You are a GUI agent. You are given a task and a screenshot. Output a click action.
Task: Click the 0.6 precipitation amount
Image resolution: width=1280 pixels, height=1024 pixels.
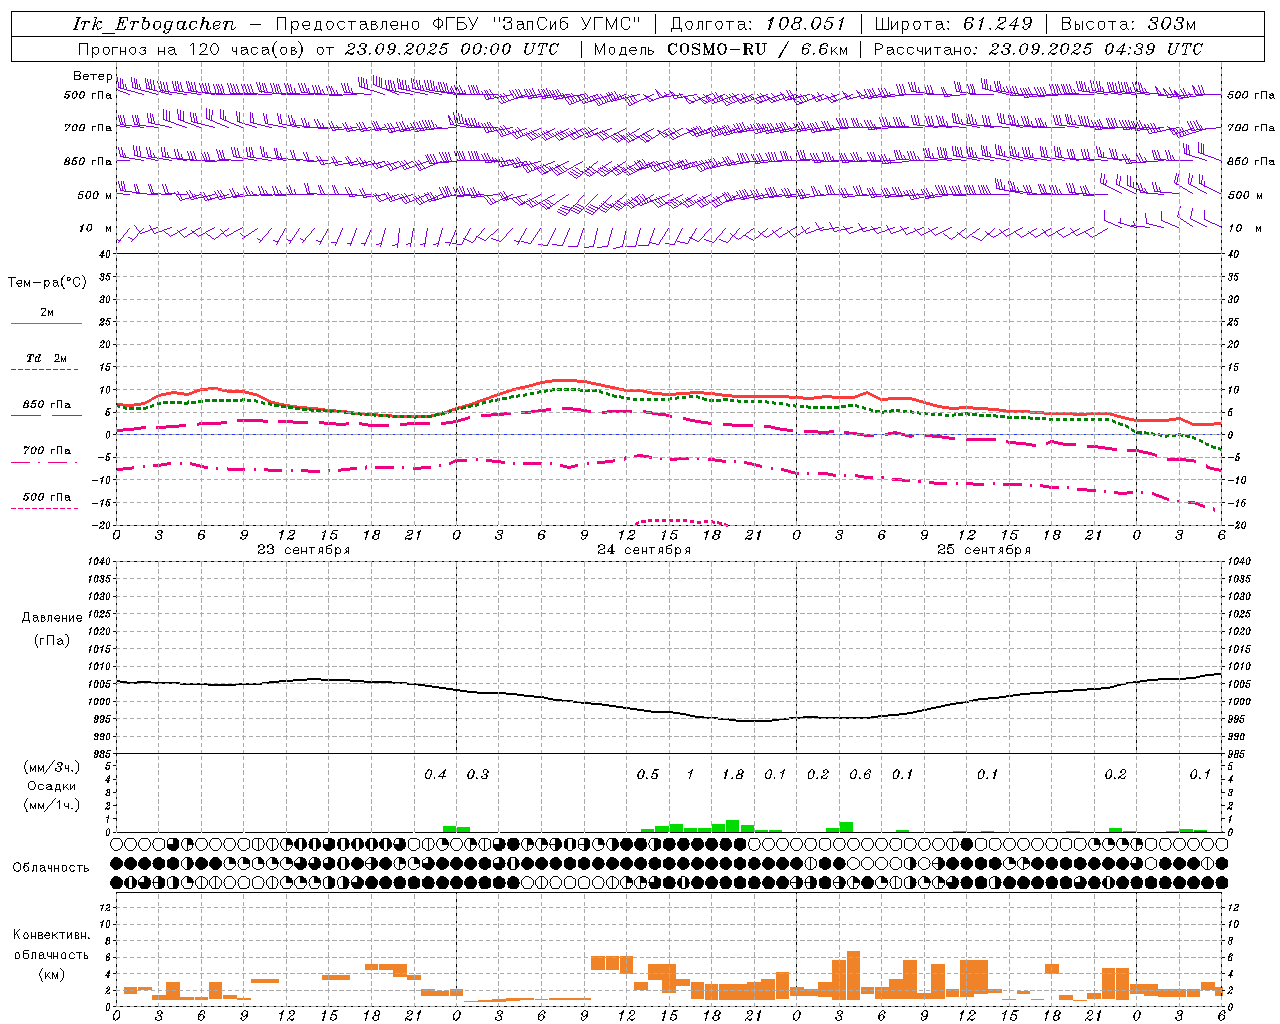(x=860, y=774)
